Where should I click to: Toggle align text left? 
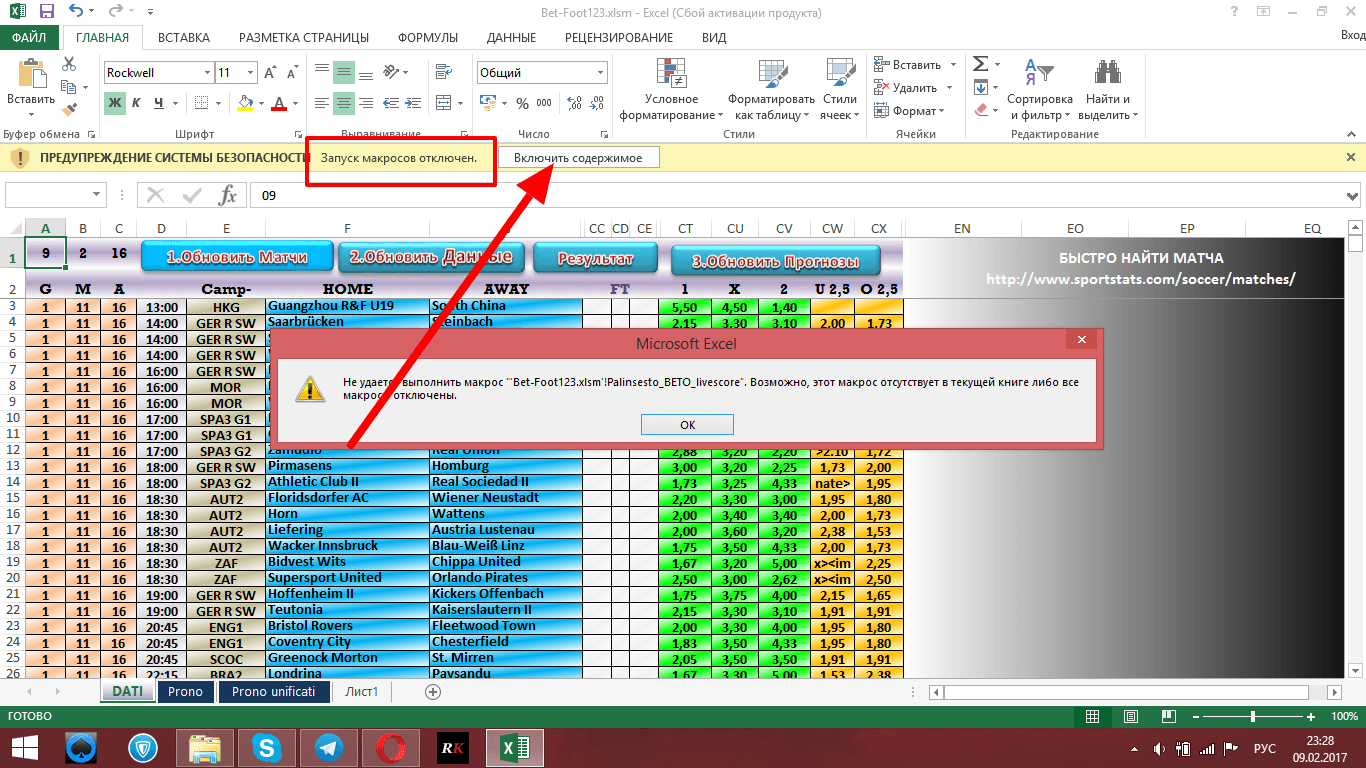pyautogui.click(x=321, y=102)
